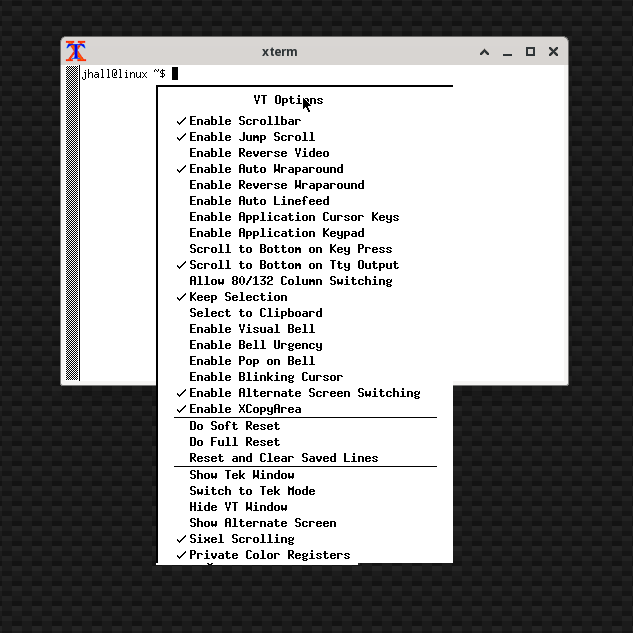Choose Show Alternate Screen
633x633 pixels.
click(305, 523)
